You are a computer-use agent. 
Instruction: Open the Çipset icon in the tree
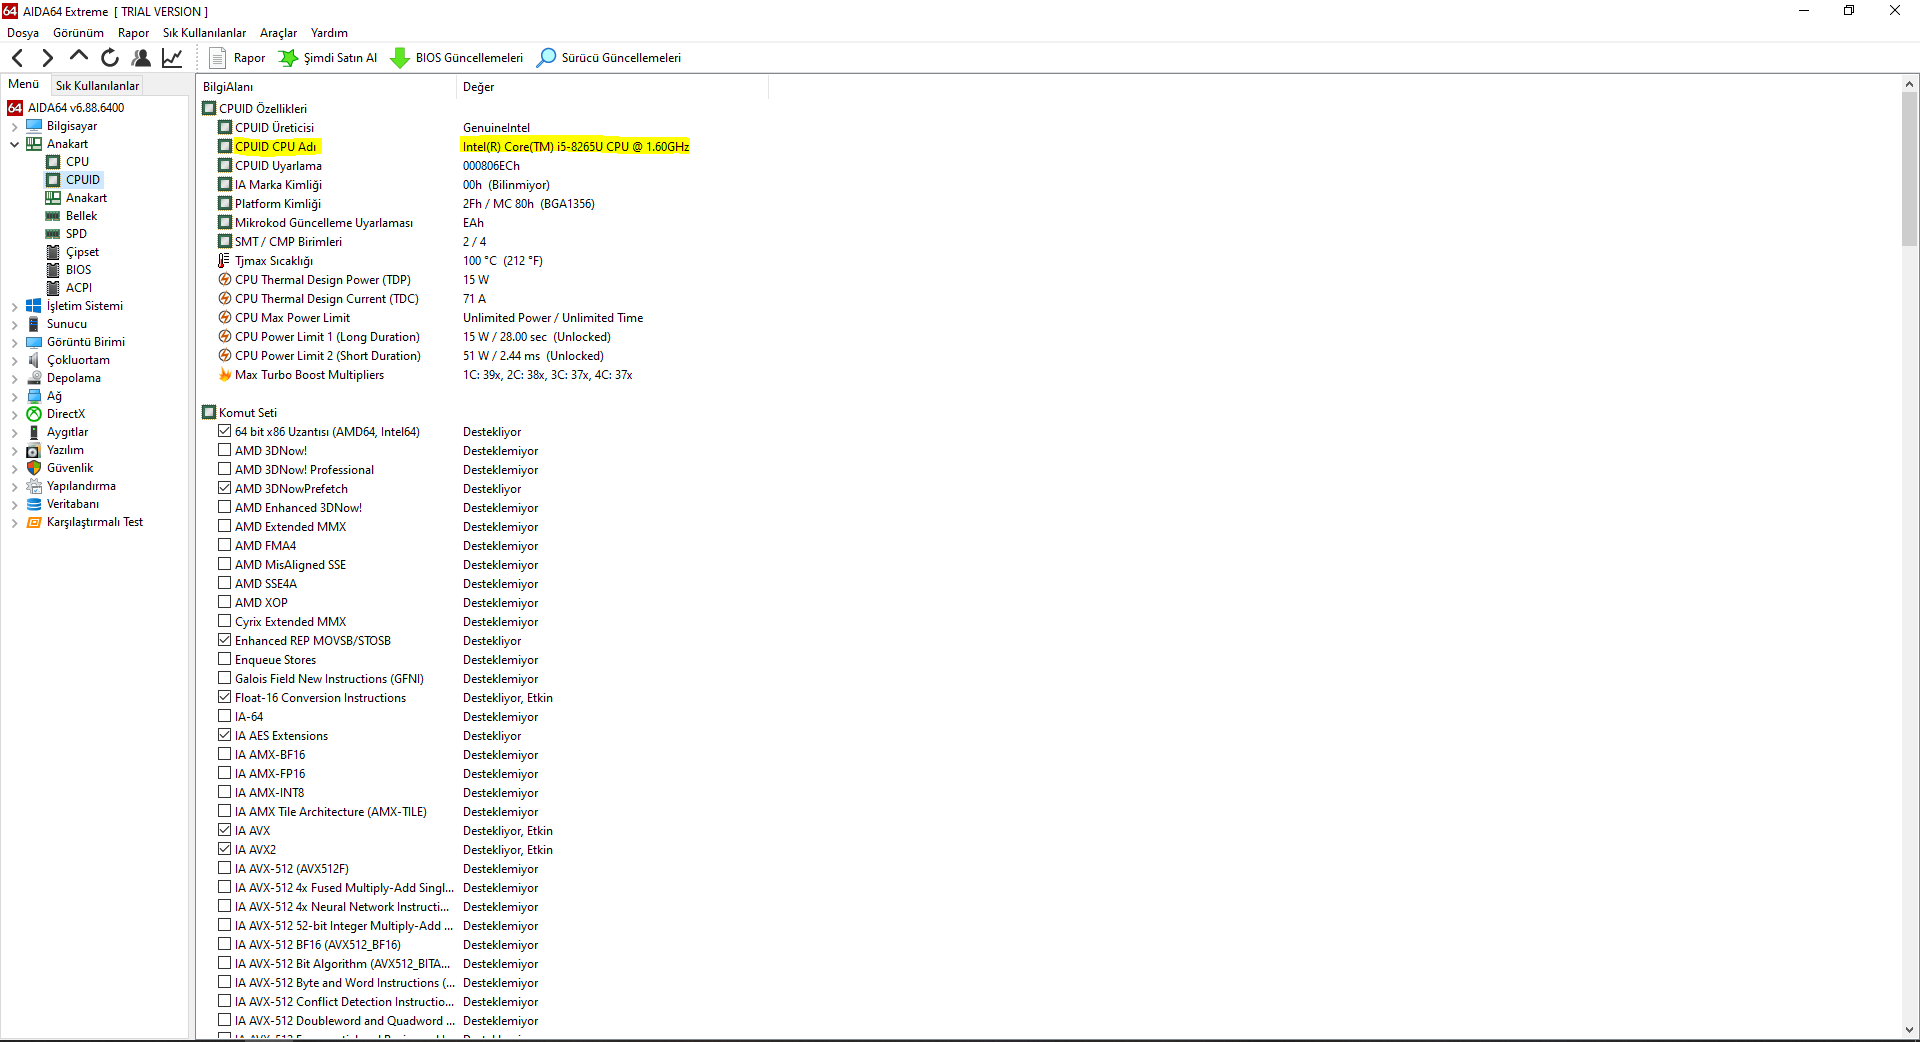click(x=53, y=252)
